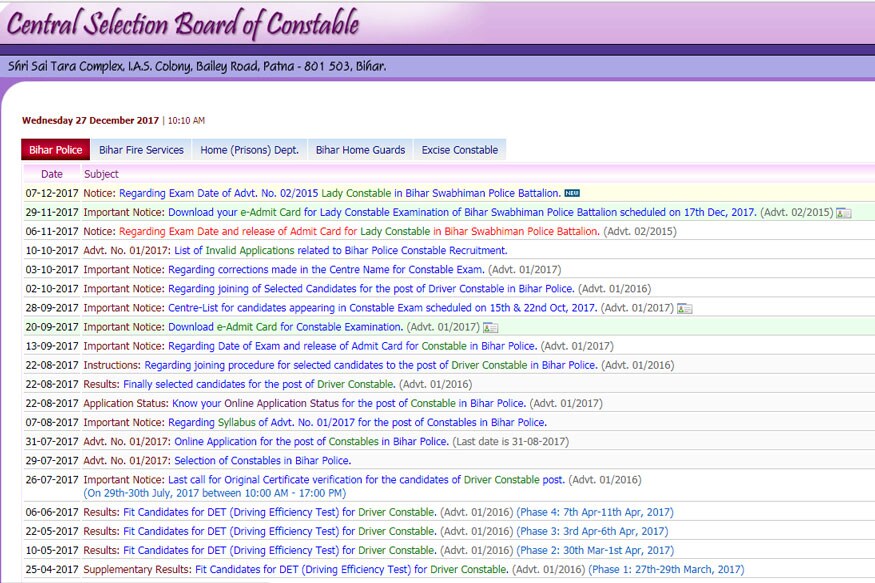Open the Last call for Original Certificate verification link
The width and height of the screenshot is (875, 583).
(x=366, y=480)
